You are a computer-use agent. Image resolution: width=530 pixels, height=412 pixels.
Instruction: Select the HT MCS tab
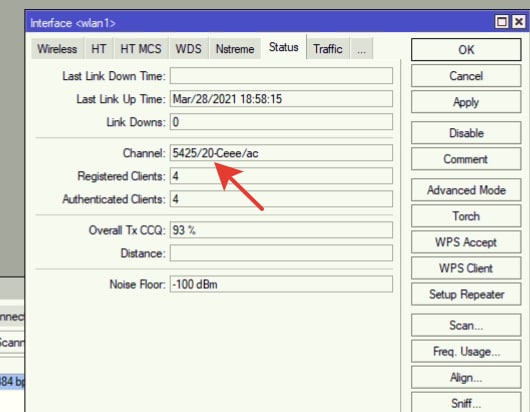pyautogui.click(x=141, y=49)
